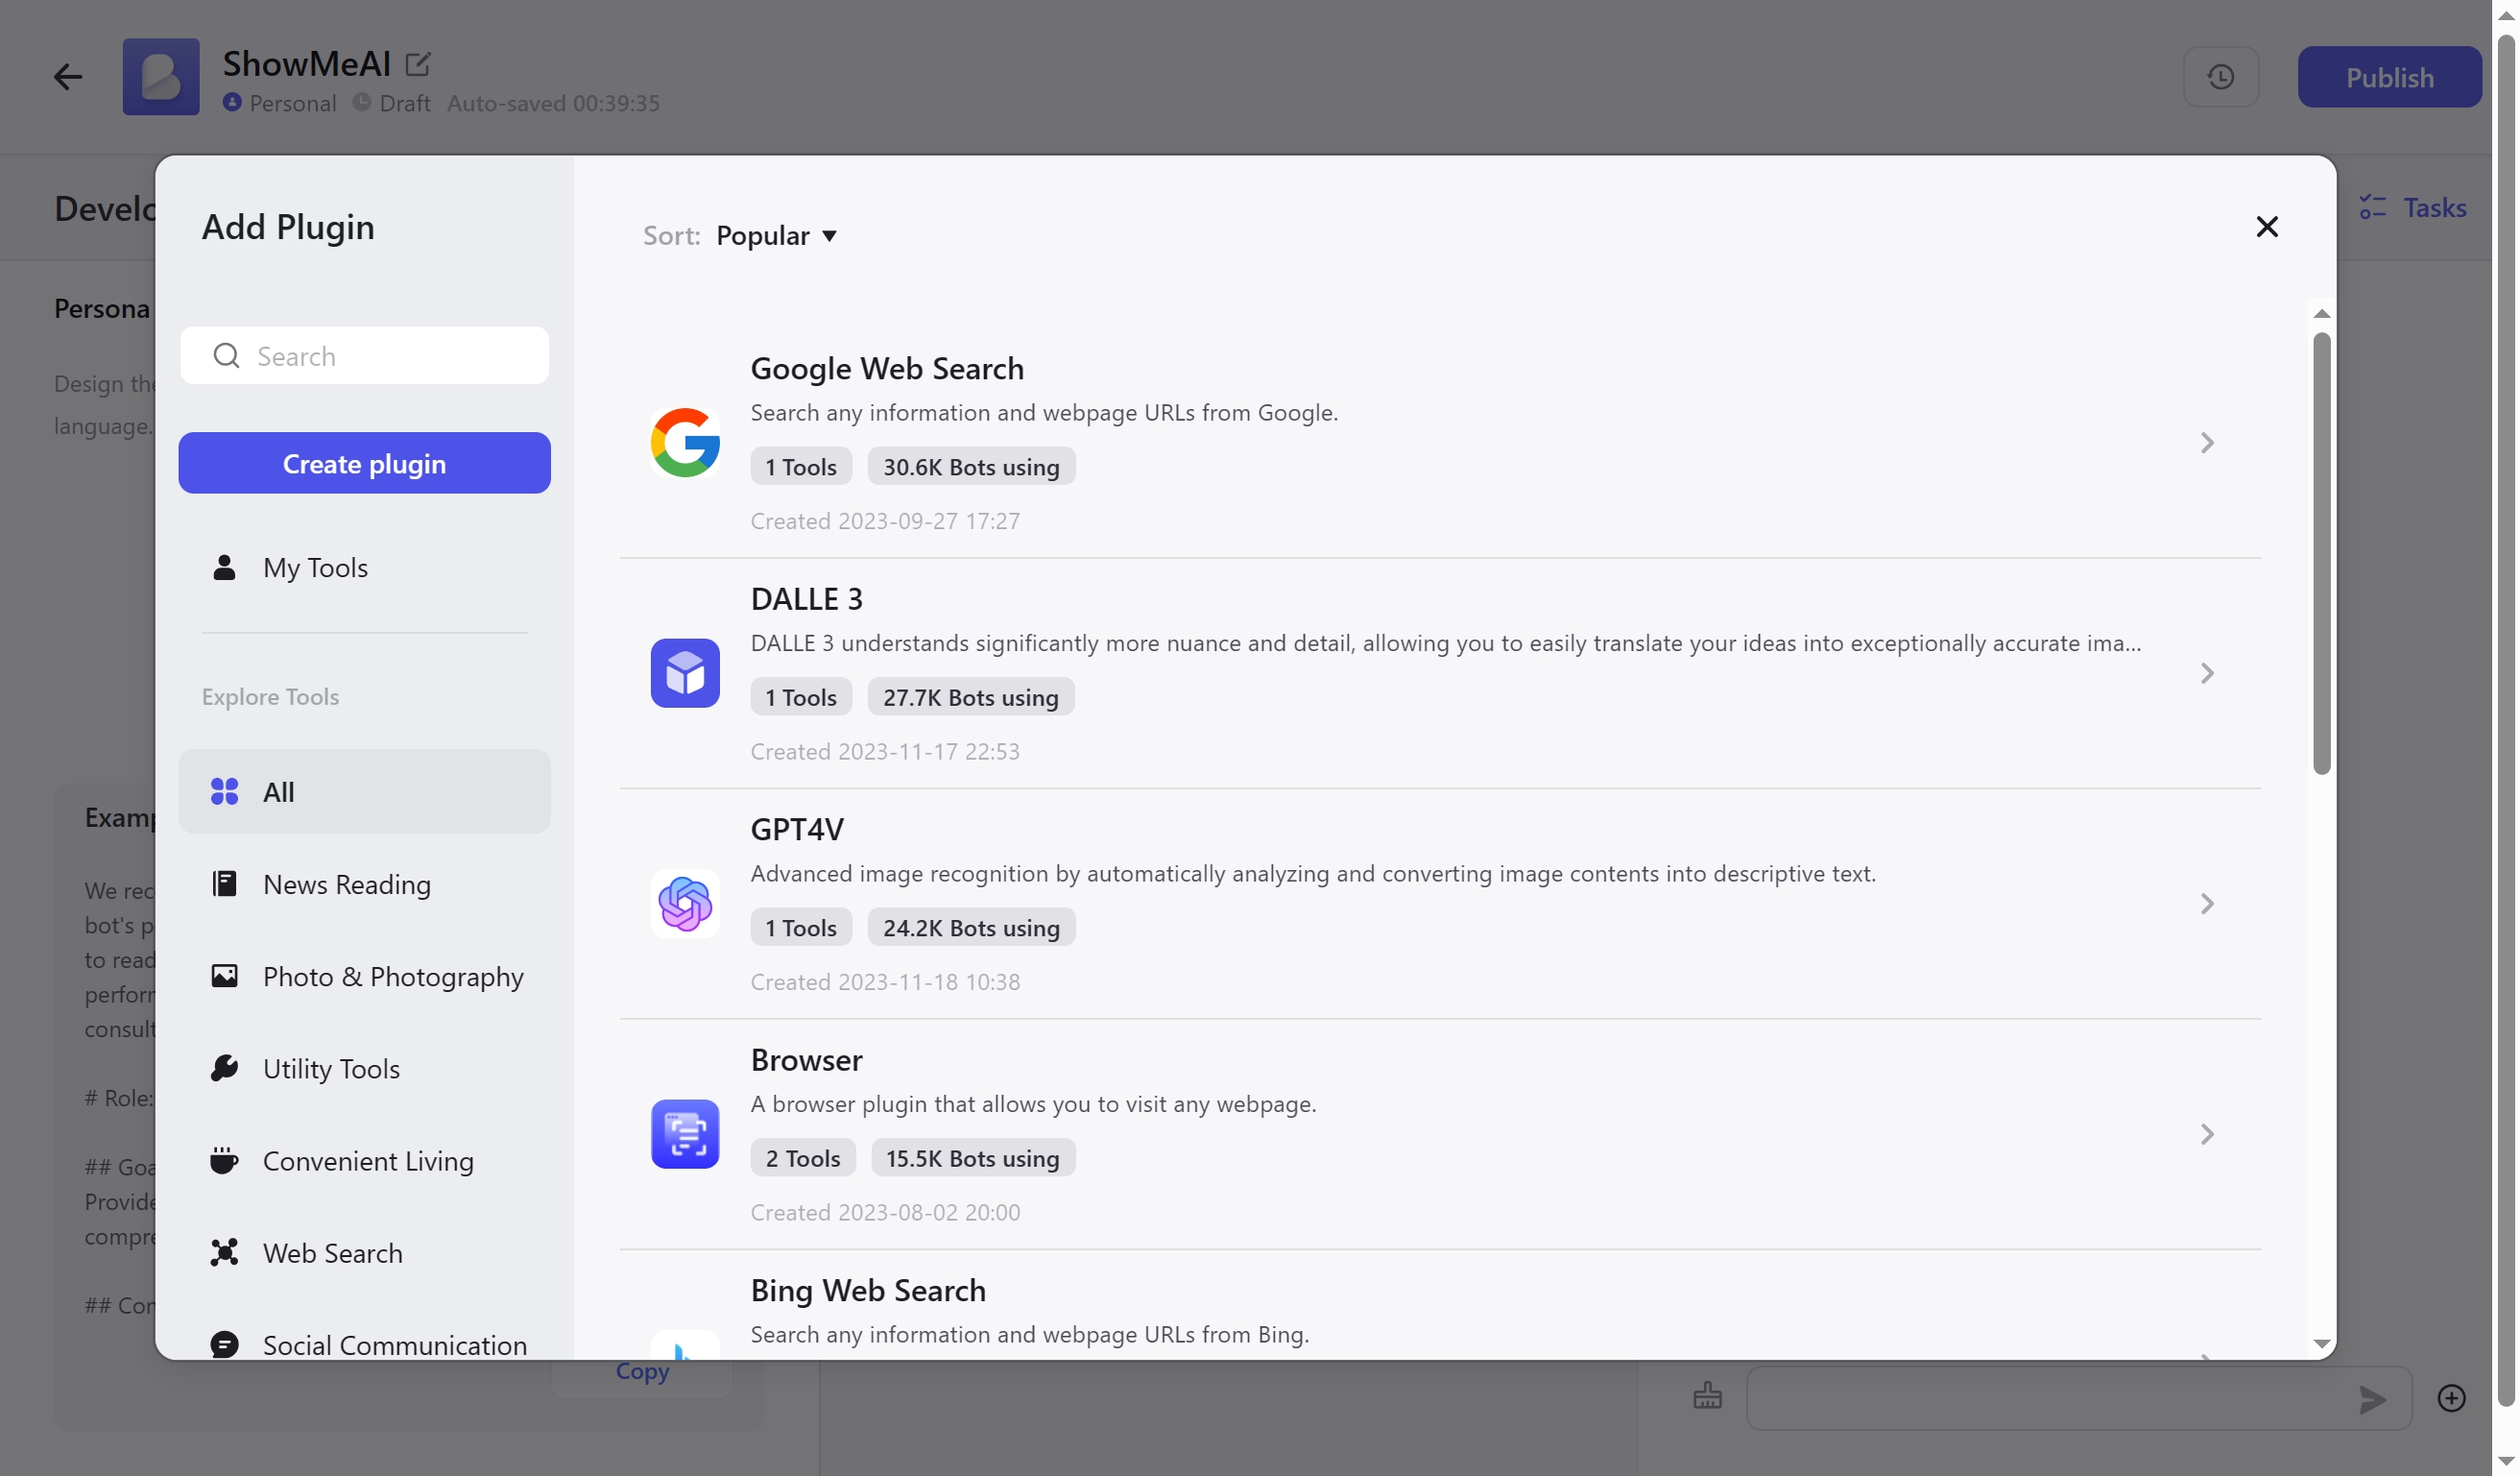Click the ShowMeAI bot avatar

pos(161,77)
